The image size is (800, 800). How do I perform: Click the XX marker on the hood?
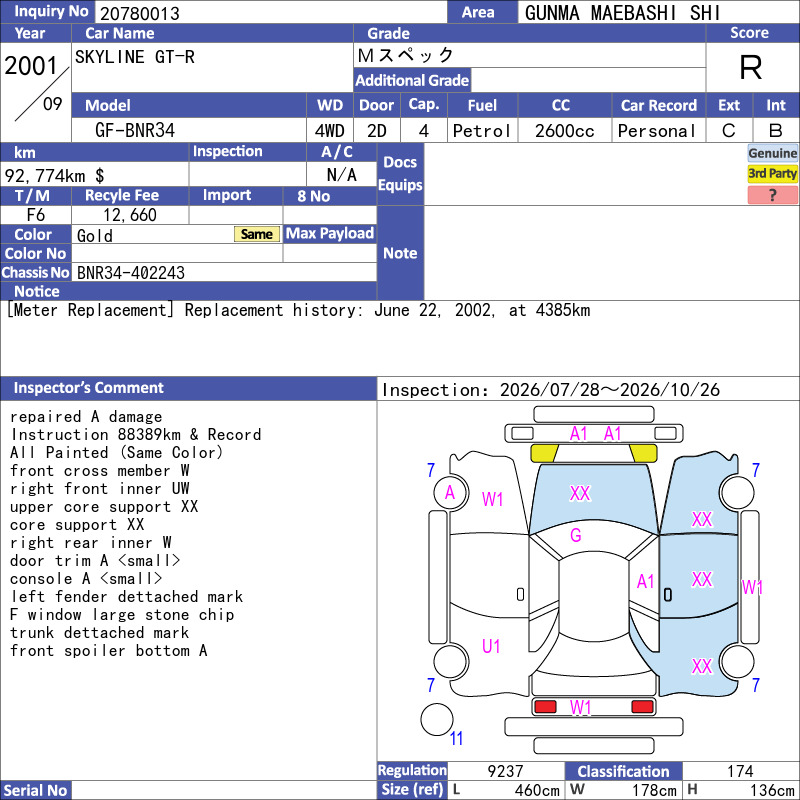pos(580,493)
